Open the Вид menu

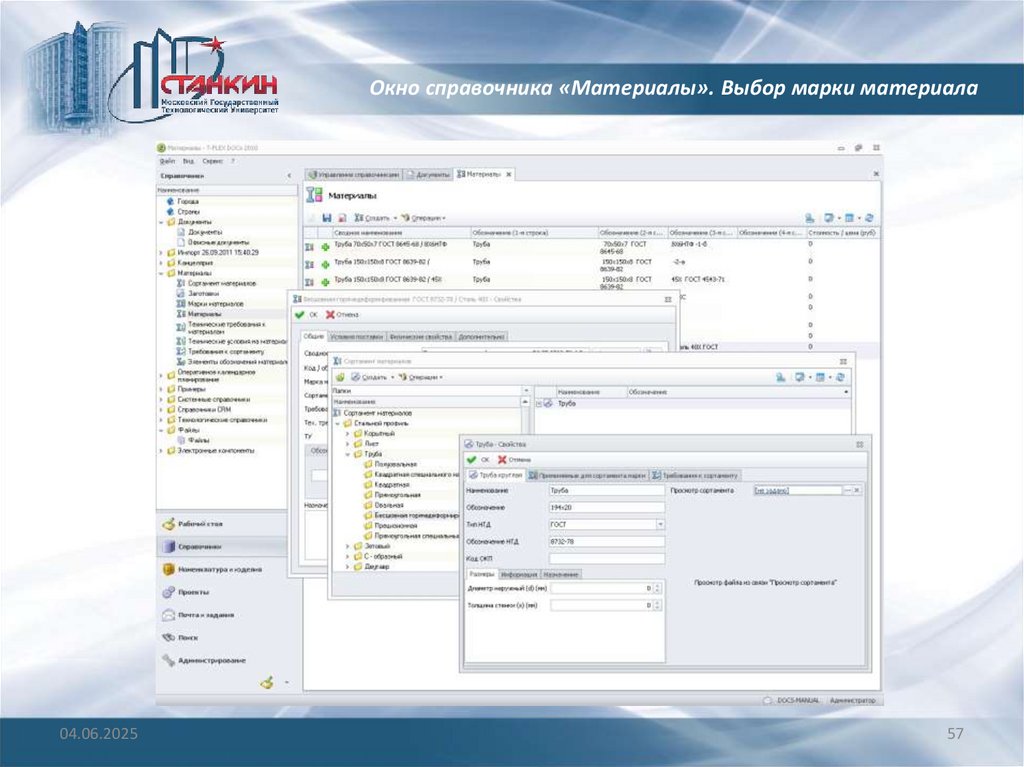tap(188, 161)
